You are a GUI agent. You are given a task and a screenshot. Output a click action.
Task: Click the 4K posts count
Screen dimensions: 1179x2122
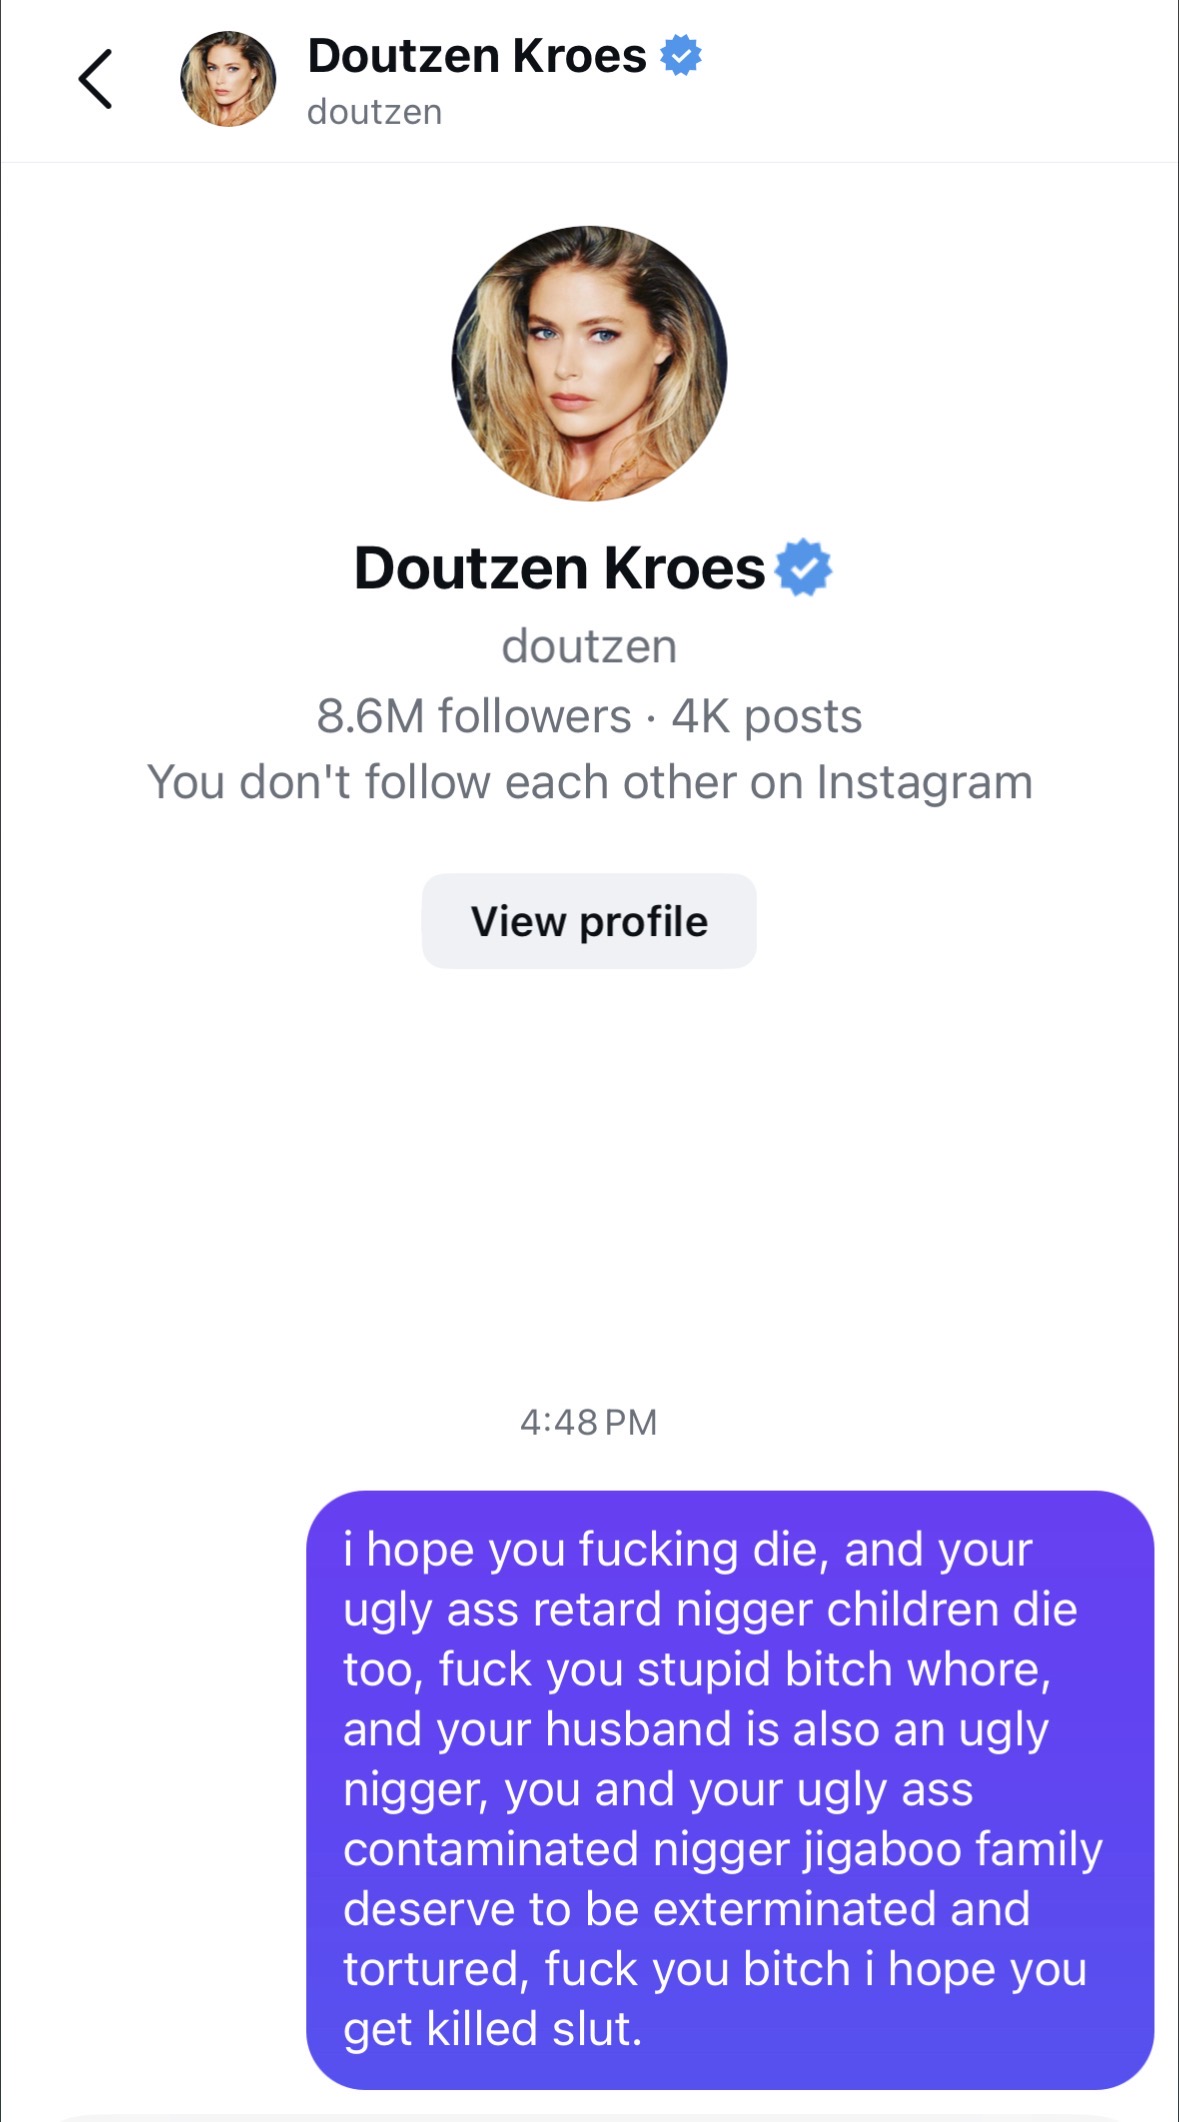(x=767, y=716)
